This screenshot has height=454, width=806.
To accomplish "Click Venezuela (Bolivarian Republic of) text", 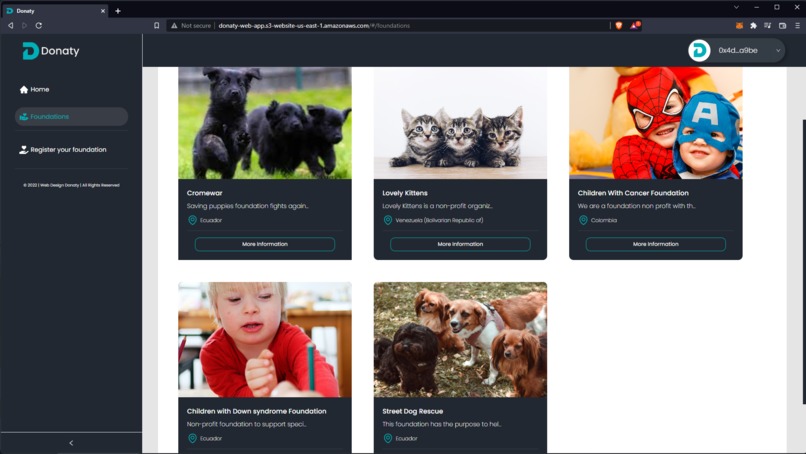I will click(439, 220).
